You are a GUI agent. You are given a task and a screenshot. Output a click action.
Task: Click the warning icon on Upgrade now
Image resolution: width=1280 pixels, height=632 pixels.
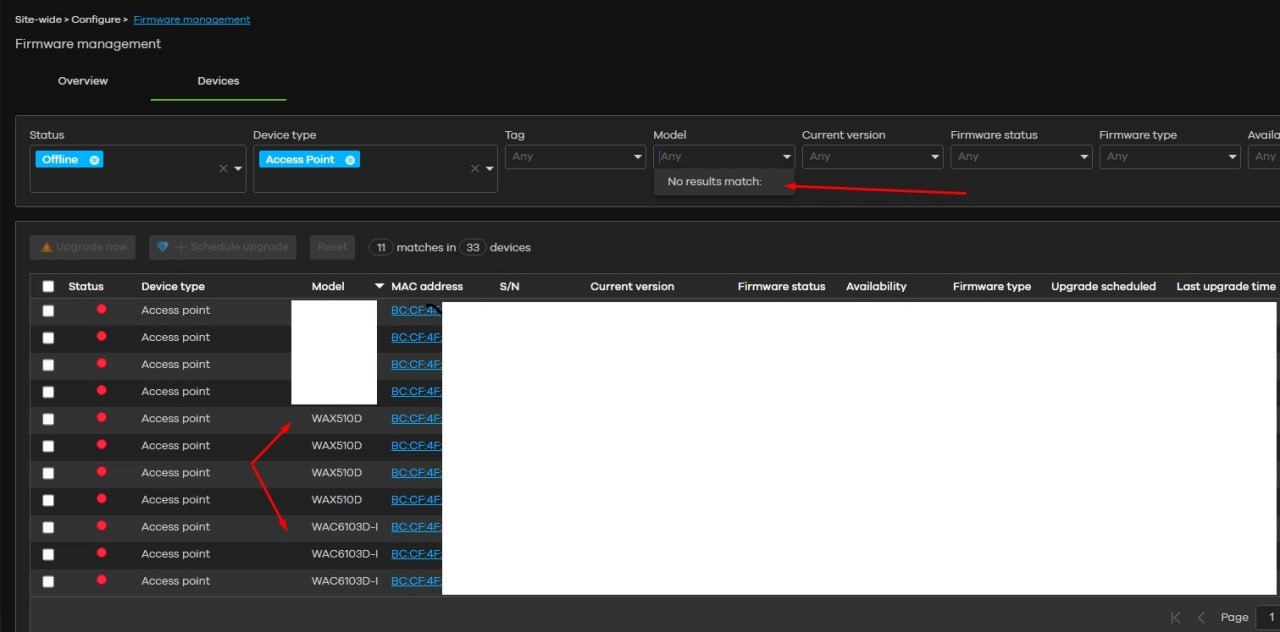[x=46, y=247]
